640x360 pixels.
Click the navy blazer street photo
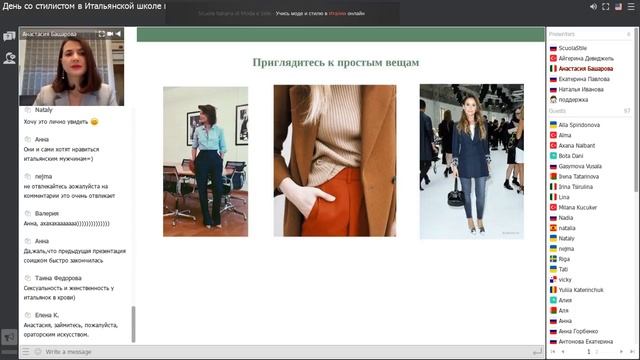472,161
